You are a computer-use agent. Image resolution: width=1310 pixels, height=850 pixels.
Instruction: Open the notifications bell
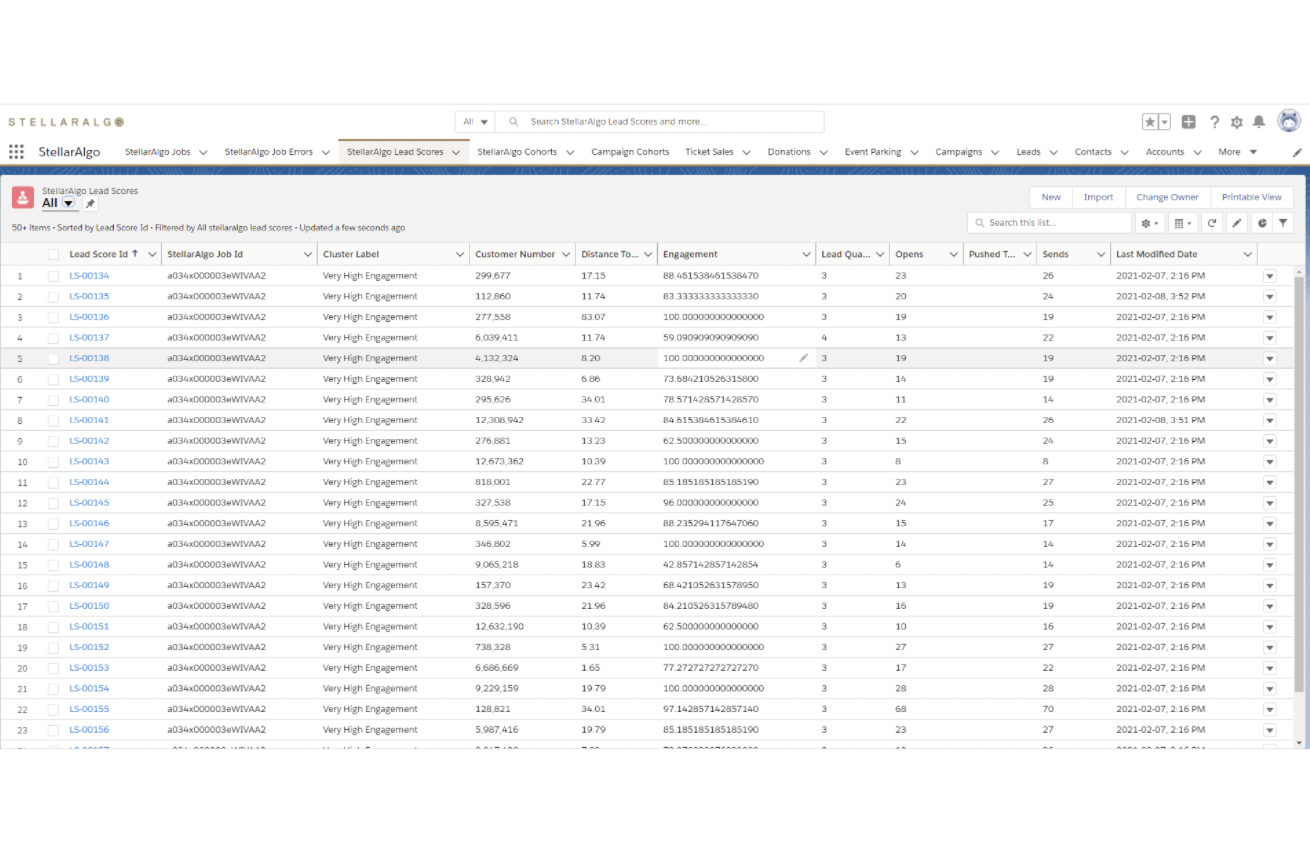tap(1259, 122)
